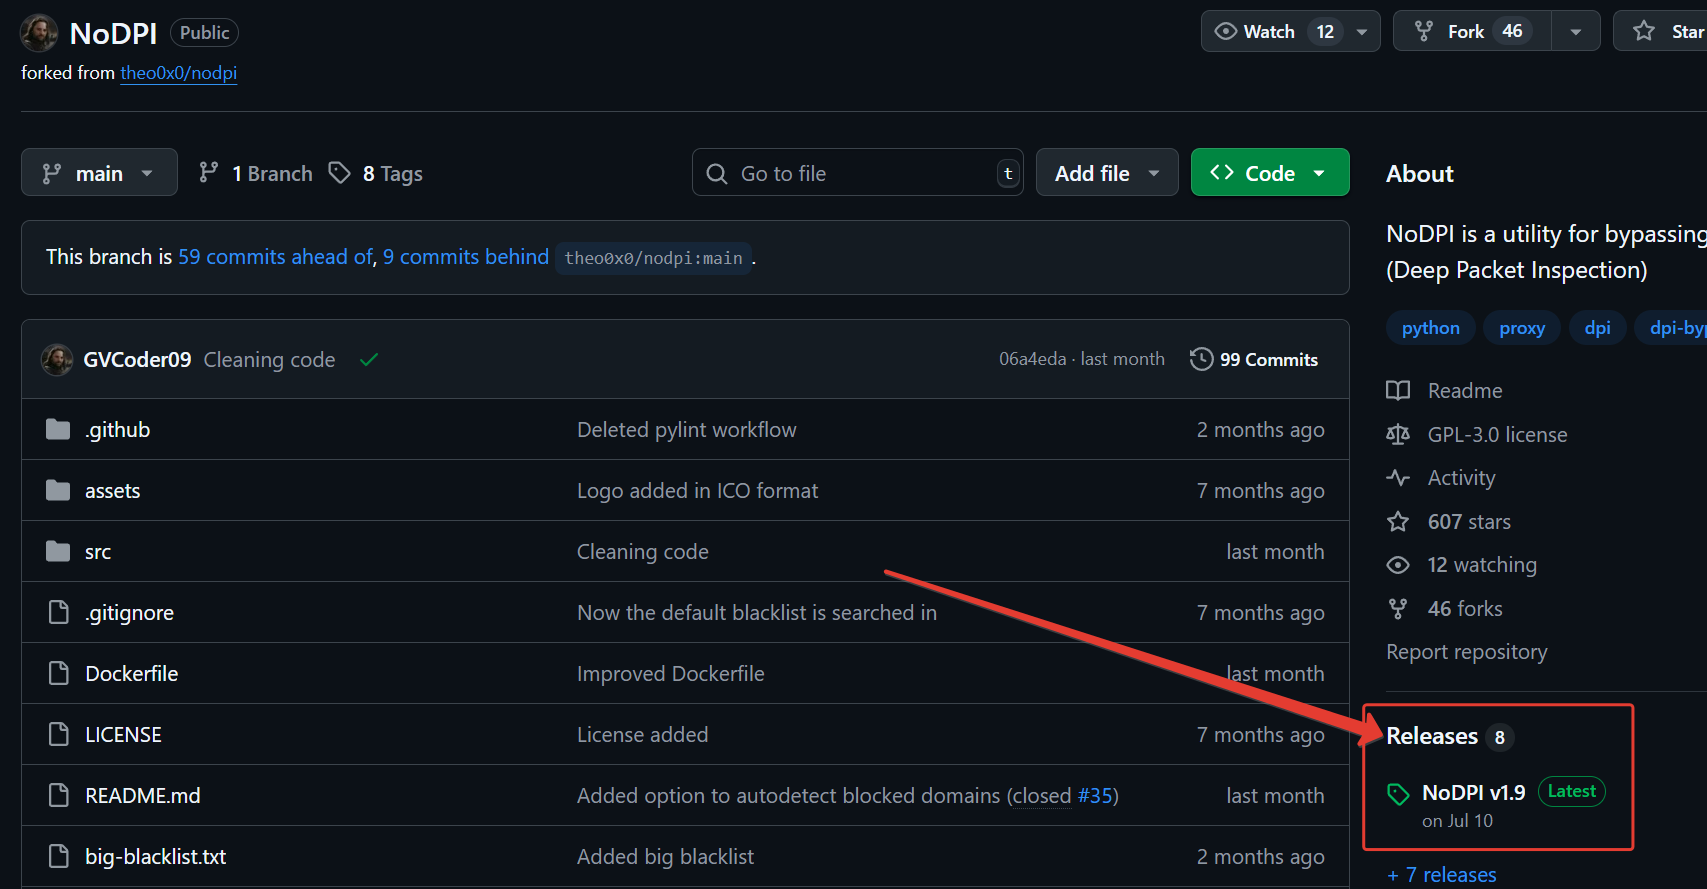Show the + 7 releases link
The width and height of the screenshot is (1707, 889).
(1442, 875)
